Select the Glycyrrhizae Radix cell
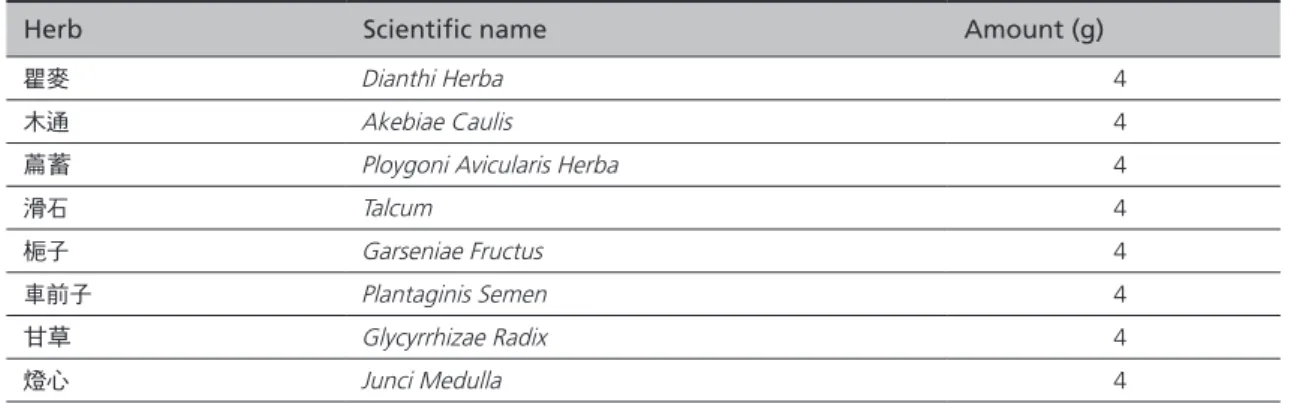This screenshot has height=403, width=1291. 454,337
